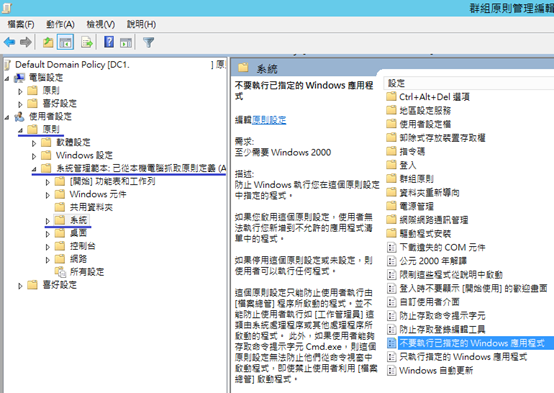Collapse the 系統管理範本 node

[x=34, y=169]
